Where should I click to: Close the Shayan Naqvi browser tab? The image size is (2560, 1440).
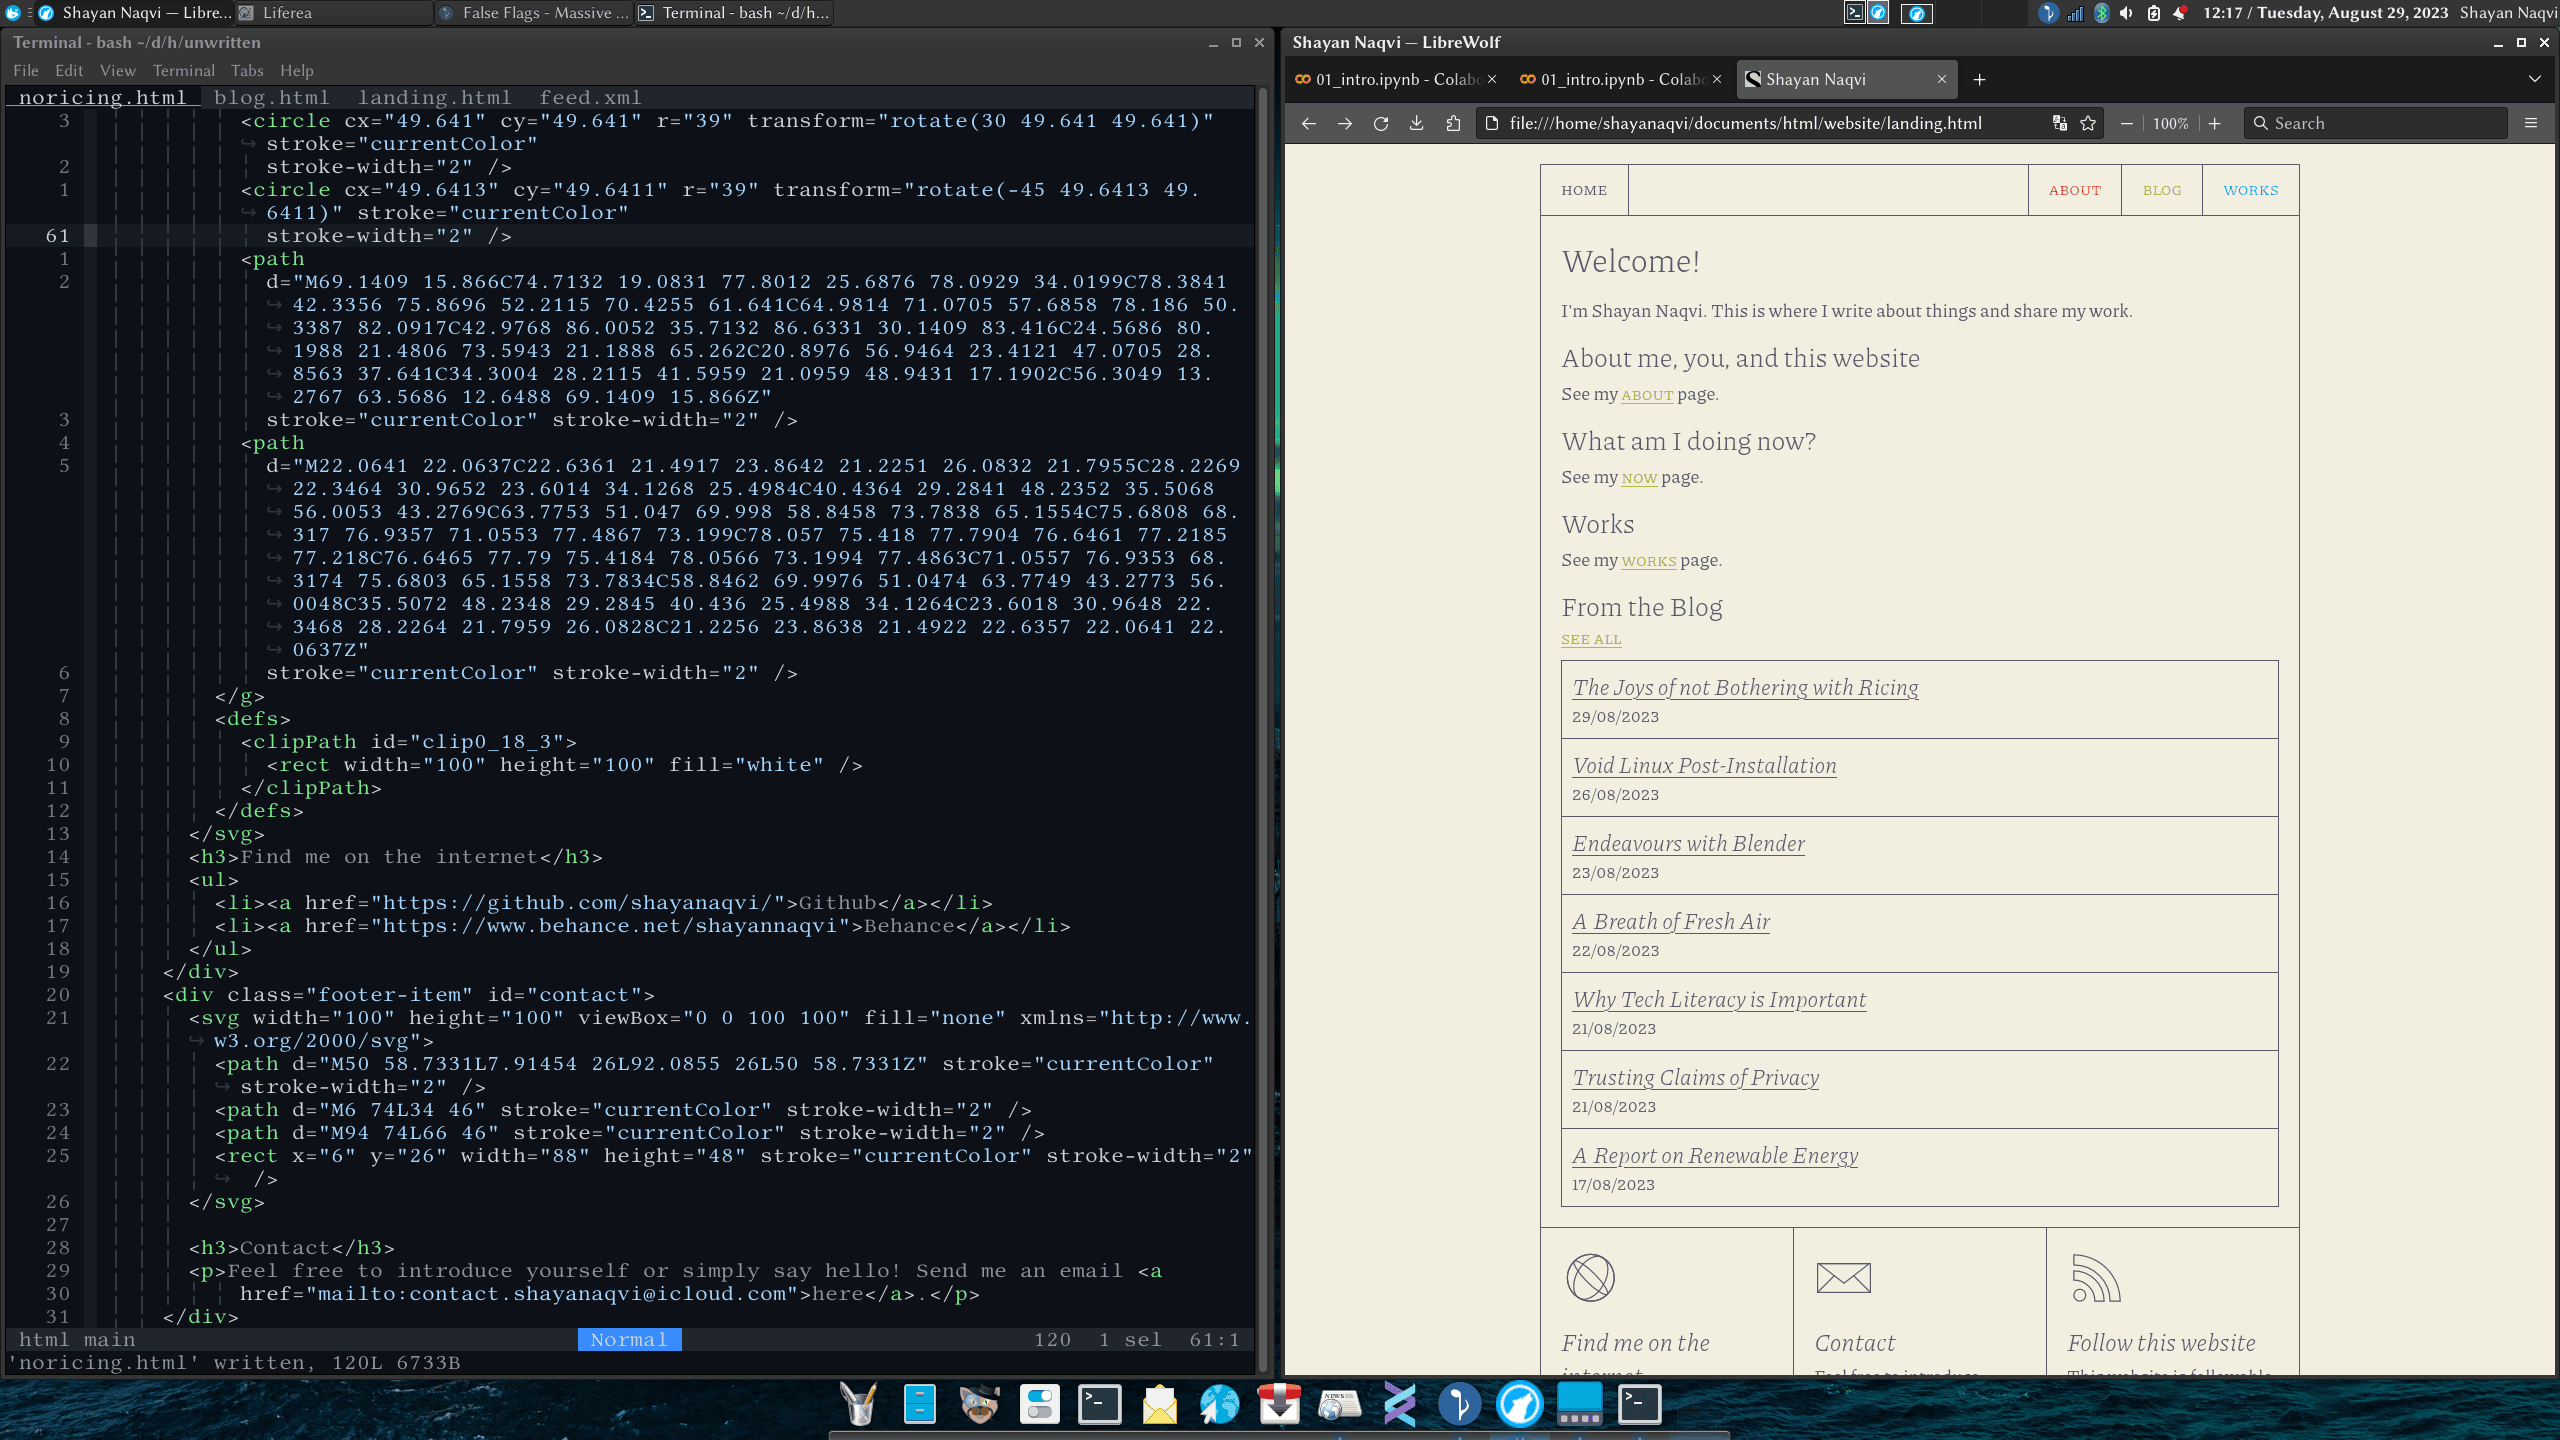(1942, 79)
